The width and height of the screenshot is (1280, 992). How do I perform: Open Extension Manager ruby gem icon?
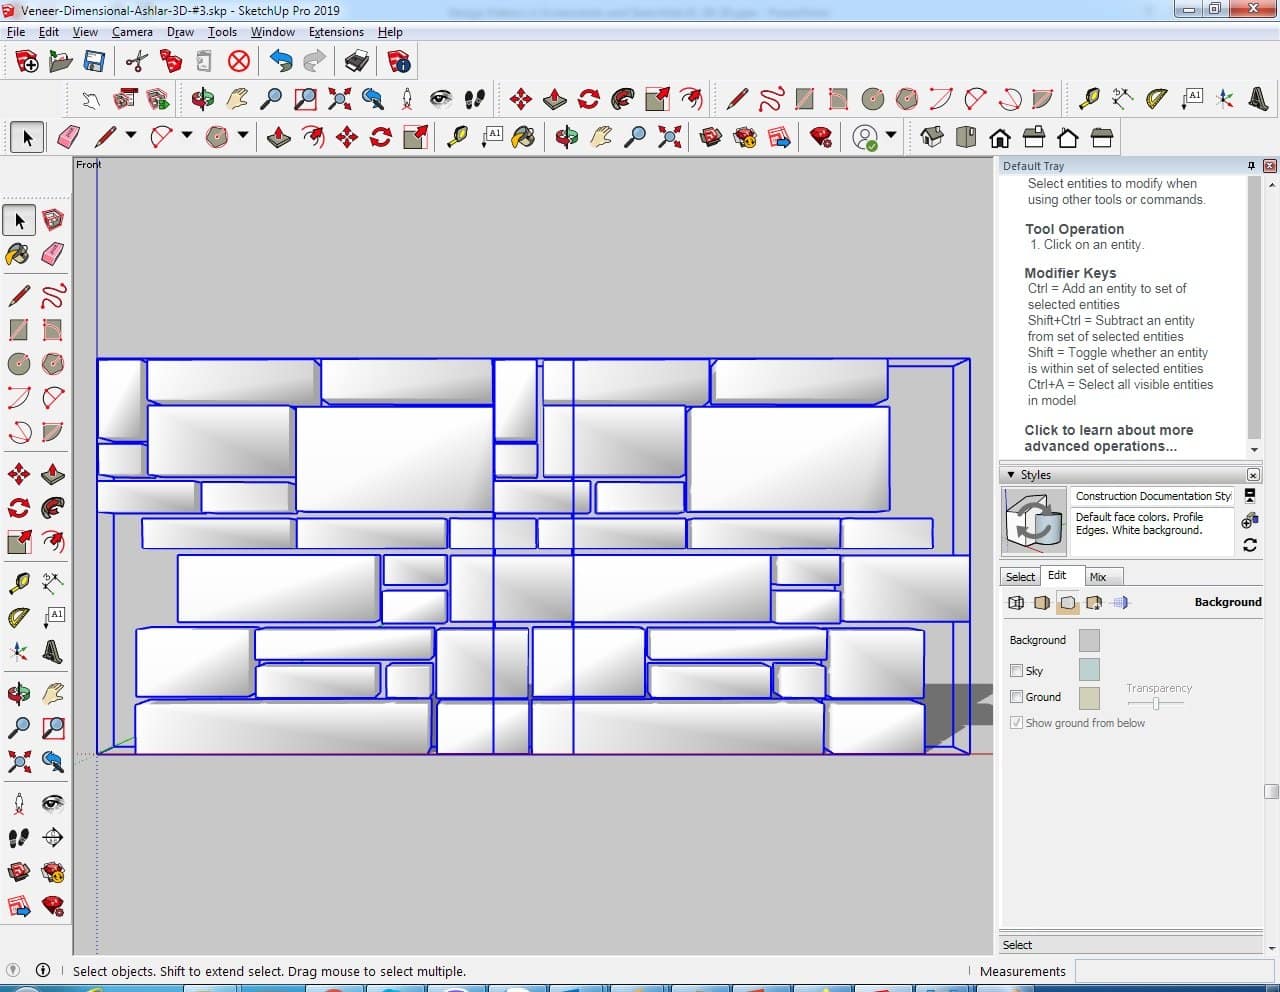tap(821, 137)
